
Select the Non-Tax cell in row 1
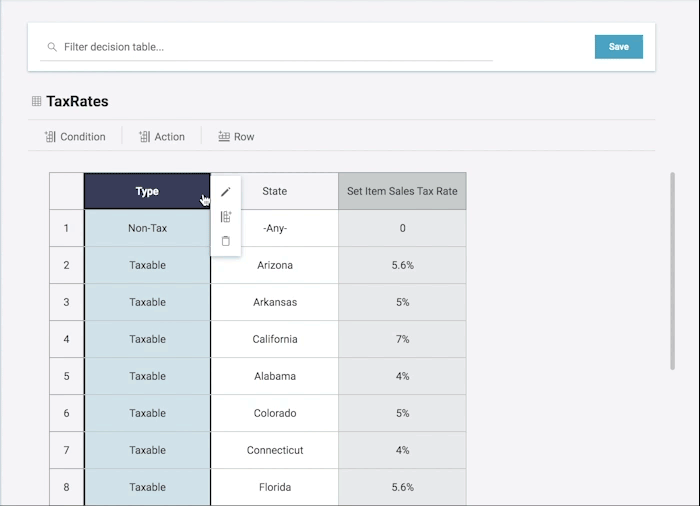click(x=147, y=228)
